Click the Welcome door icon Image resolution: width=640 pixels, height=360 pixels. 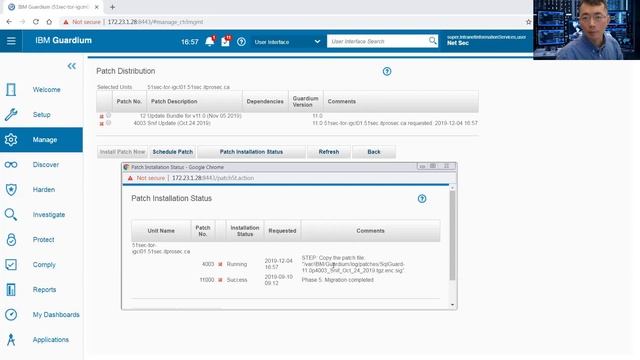pos(11,89)
